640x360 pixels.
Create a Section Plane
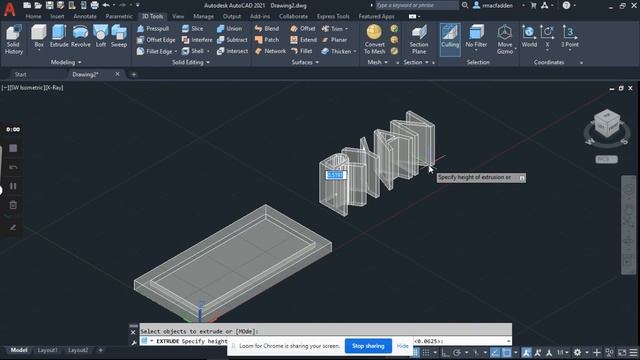[x=419, y=40]
